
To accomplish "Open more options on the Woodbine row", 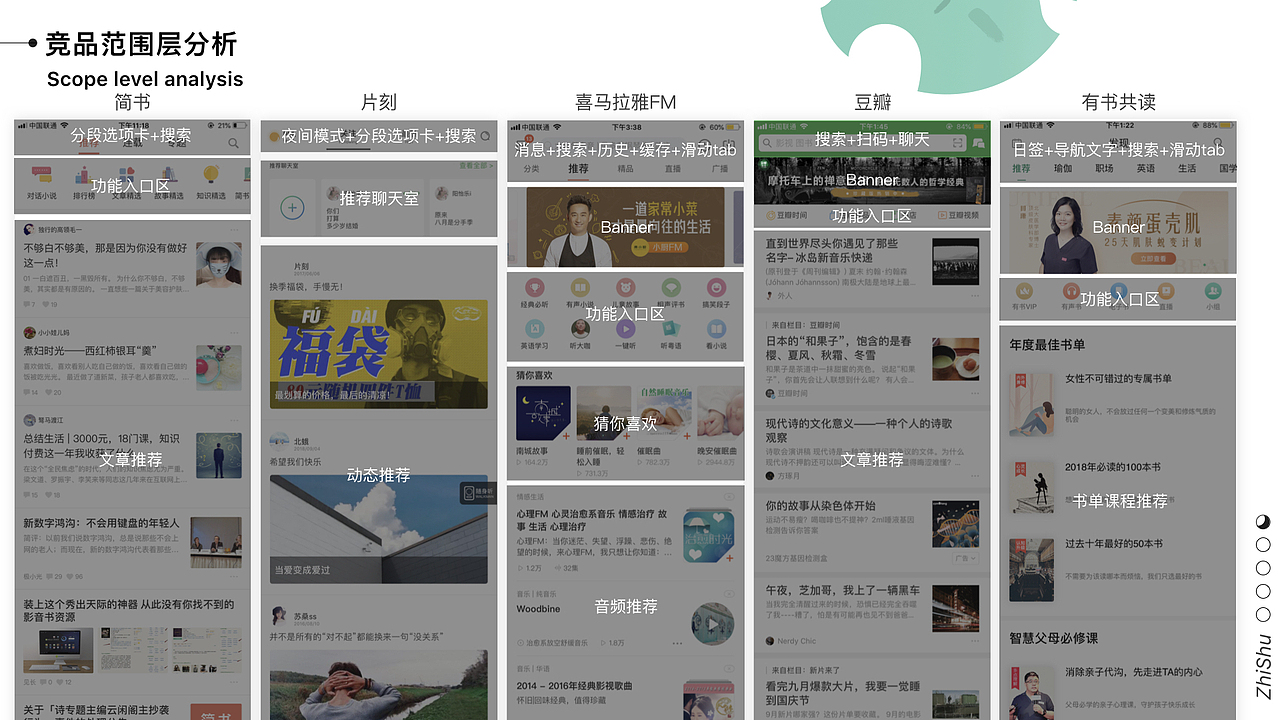I will (x=677, y=643).
